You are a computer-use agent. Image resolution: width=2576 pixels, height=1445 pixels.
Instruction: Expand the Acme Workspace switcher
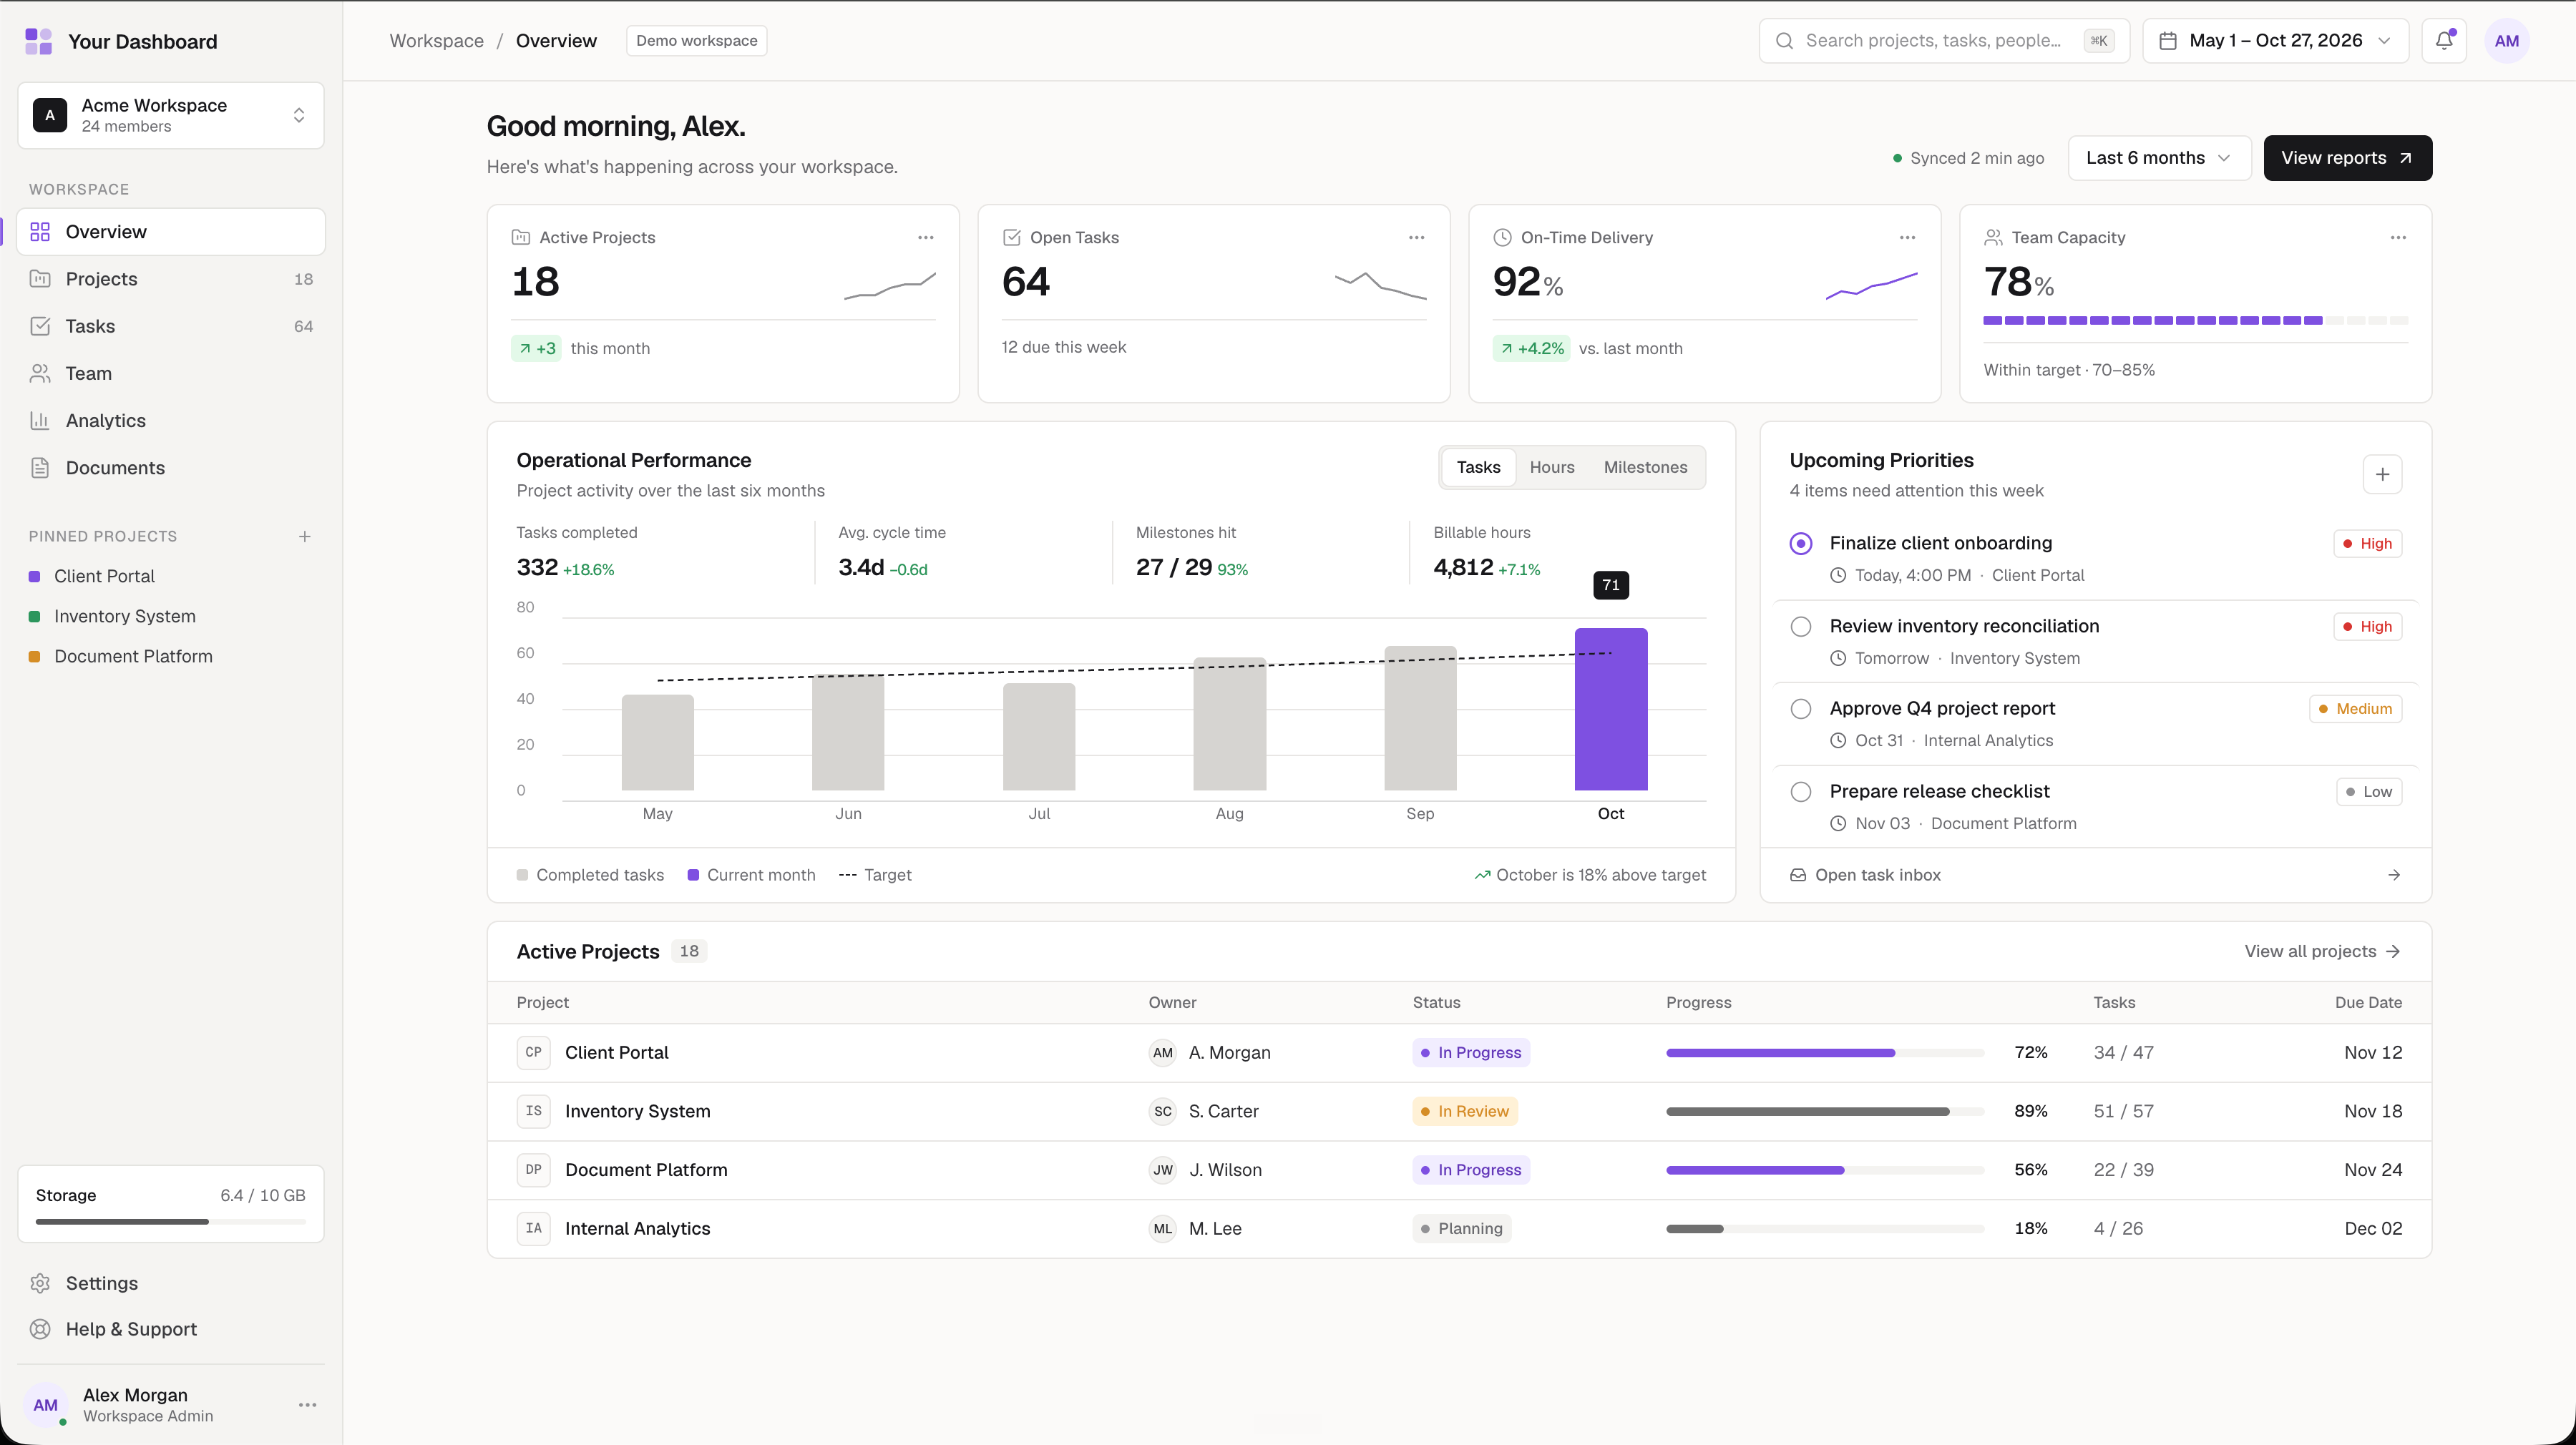tap(171, 116)
